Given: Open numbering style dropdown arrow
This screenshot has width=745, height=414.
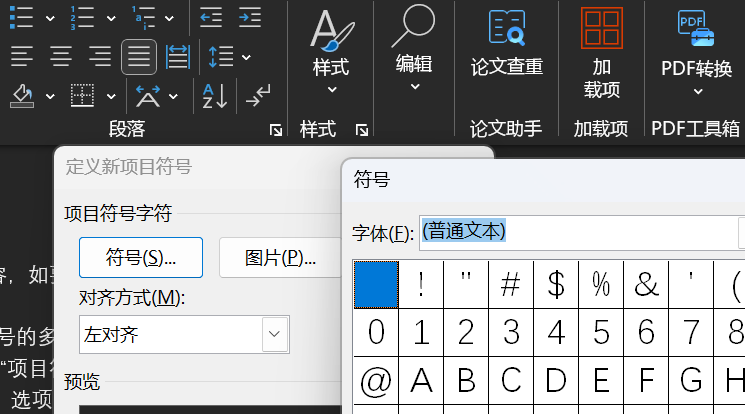Looking at the screenshot, I should click(x=111, y=19).
